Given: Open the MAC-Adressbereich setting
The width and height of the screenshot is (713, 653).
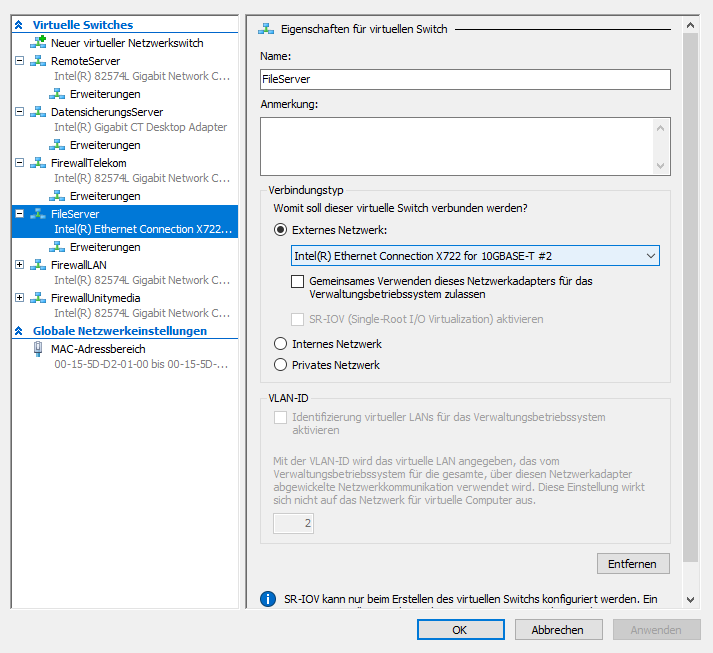Looking at the screenshot, I should click(98, 349).
